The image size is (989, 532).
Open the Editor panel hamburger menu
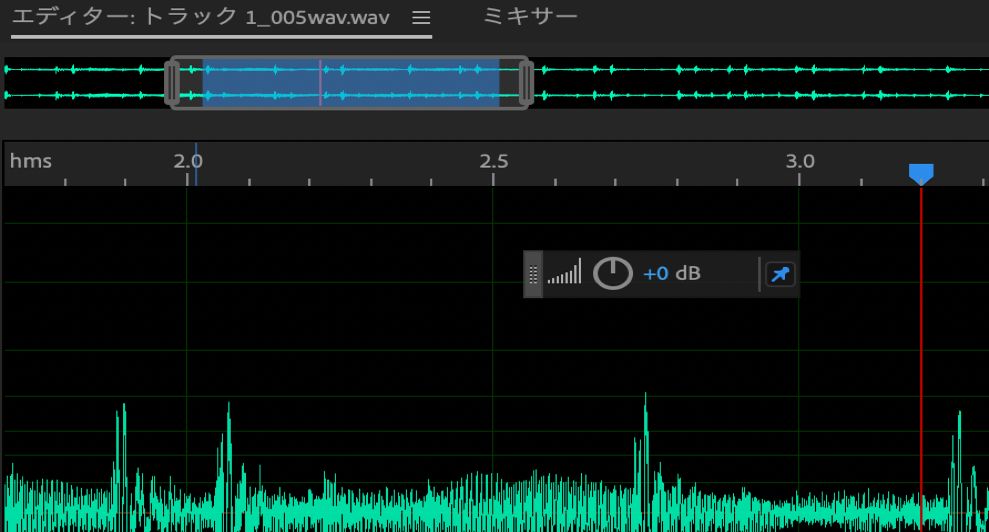pos(421,18)
